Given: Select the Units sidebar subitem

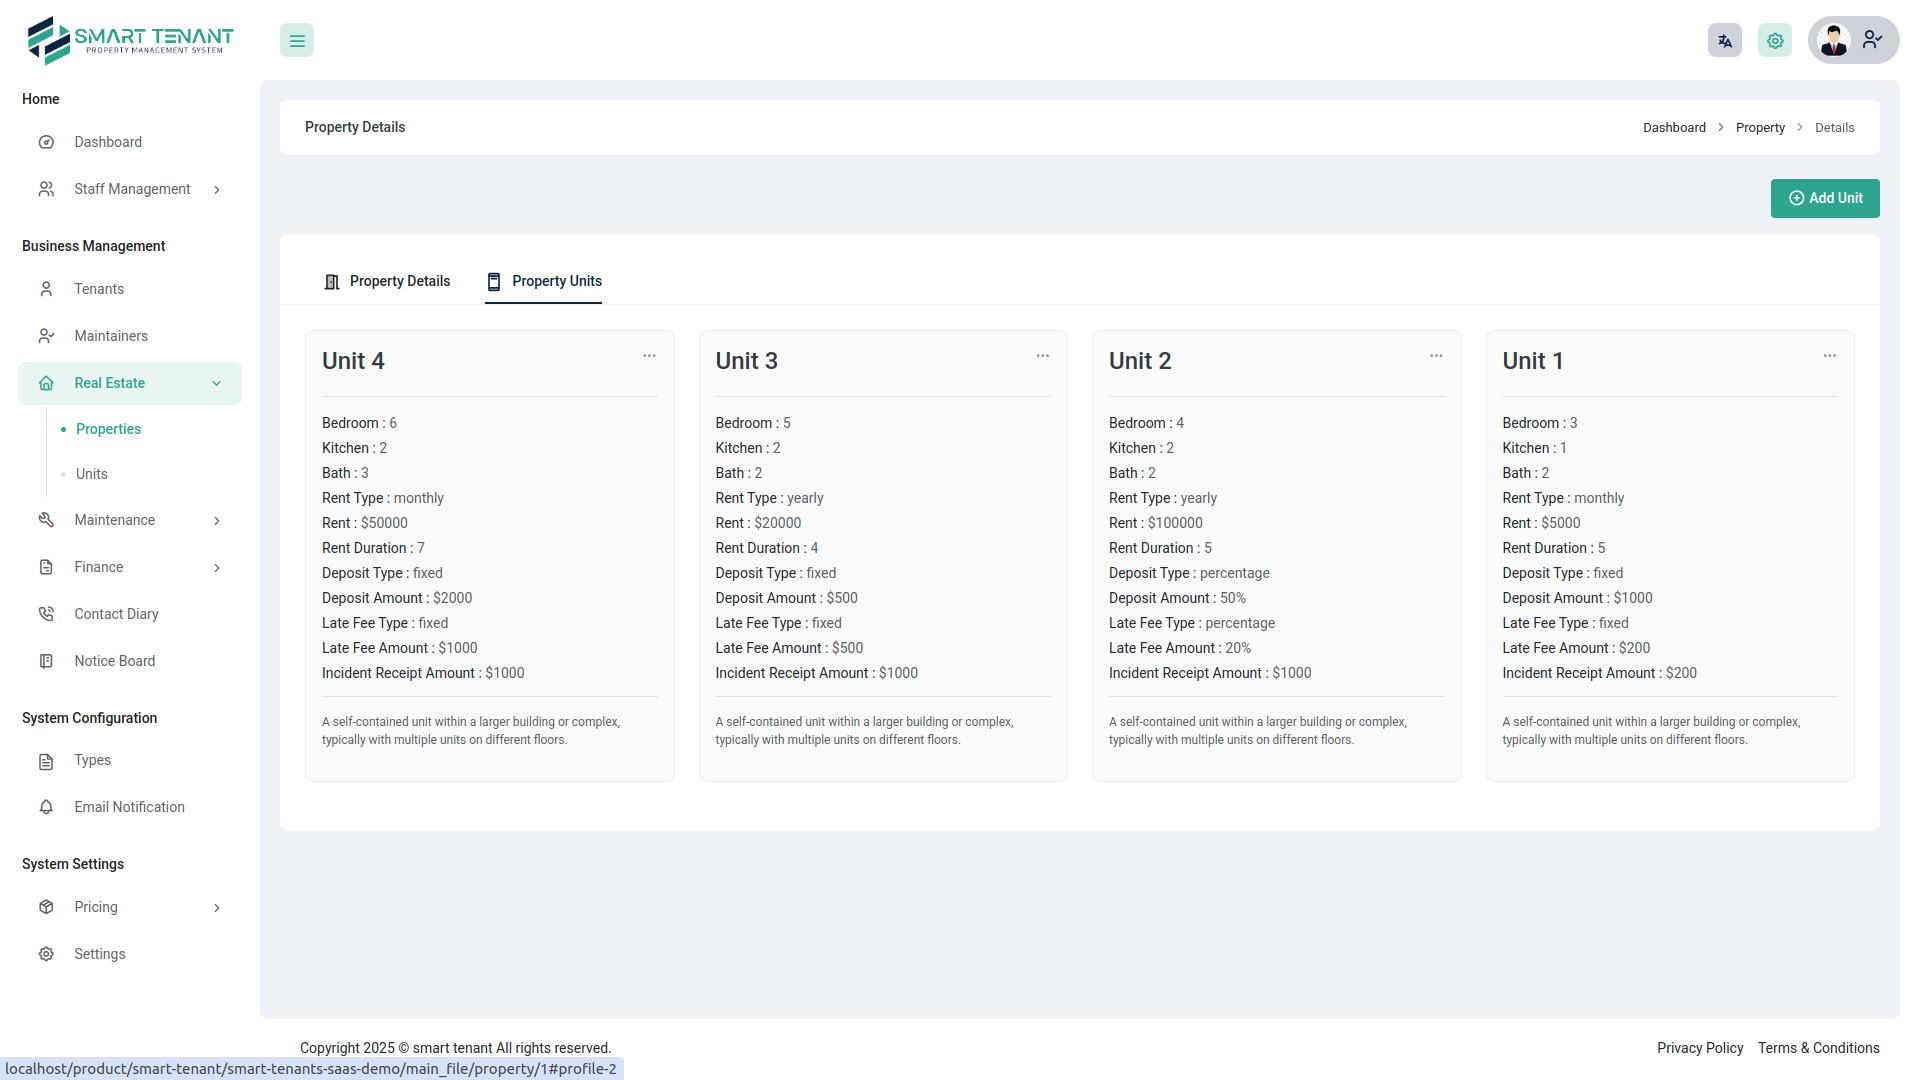Looking at the screenshot, I should coord(92,474).
